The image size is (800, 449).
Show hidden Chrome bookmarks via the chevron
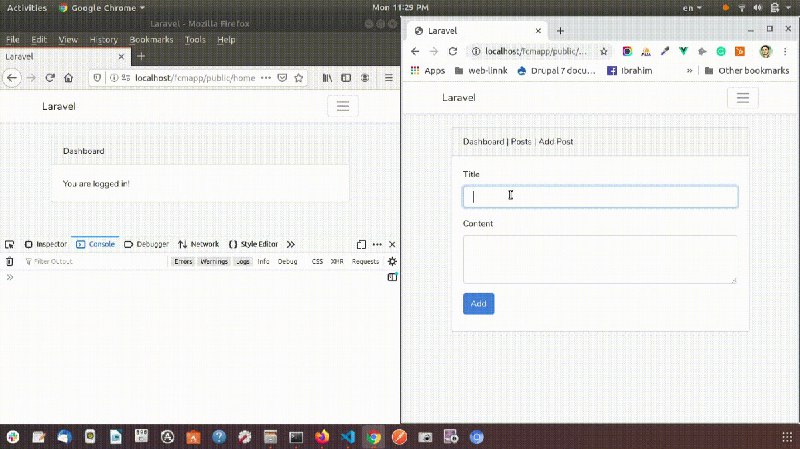(x=689, y=71)
